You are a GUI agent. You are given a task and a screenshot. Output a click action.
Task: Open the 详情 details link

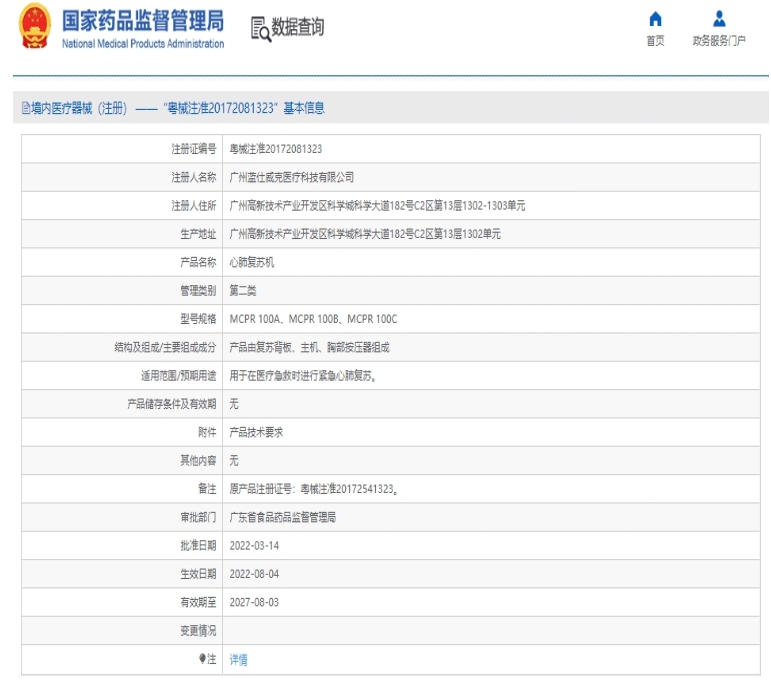[x=238, y=660]
